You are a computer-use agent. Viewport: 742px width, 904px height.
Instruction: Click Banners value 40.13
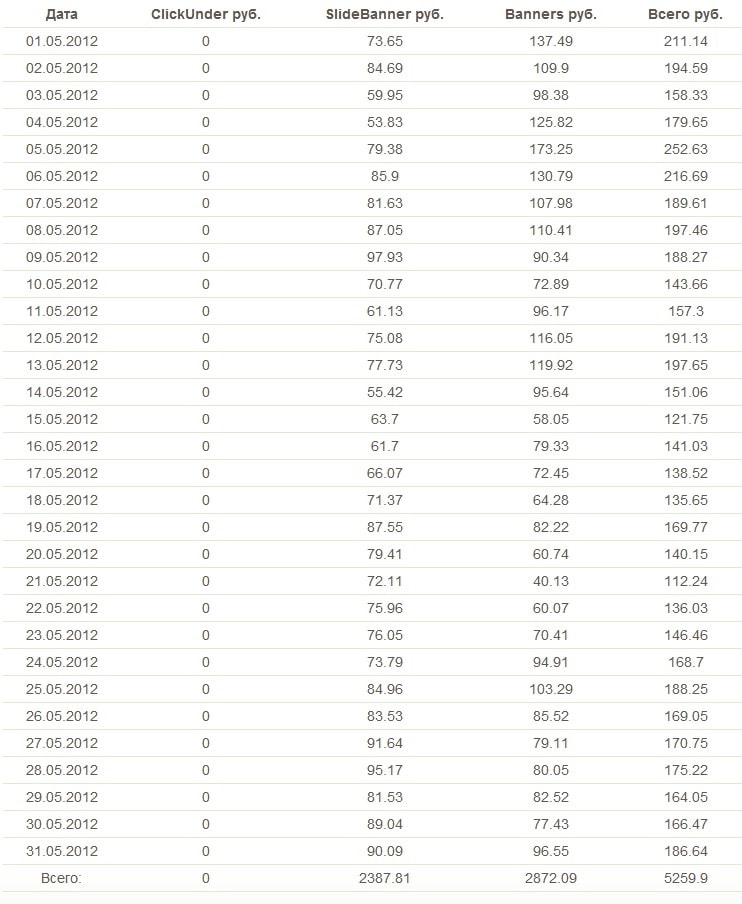click(549, 581)
